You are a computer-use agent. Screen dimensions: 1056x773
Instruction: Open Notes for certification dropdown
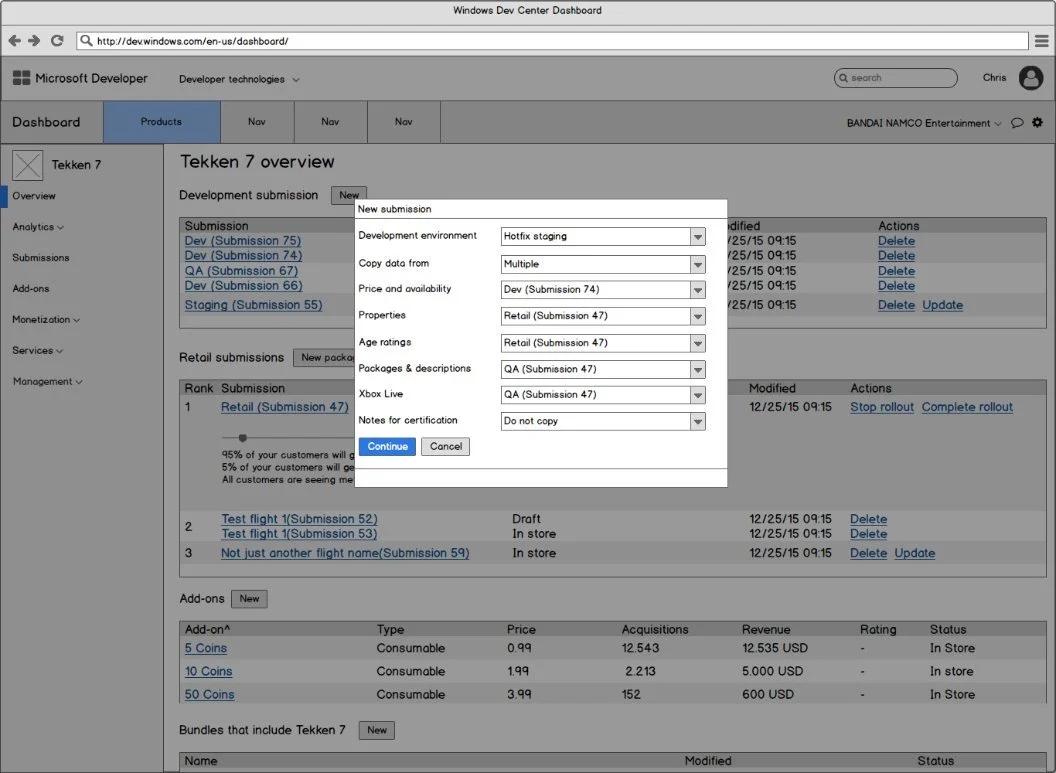tap(603, 421)
